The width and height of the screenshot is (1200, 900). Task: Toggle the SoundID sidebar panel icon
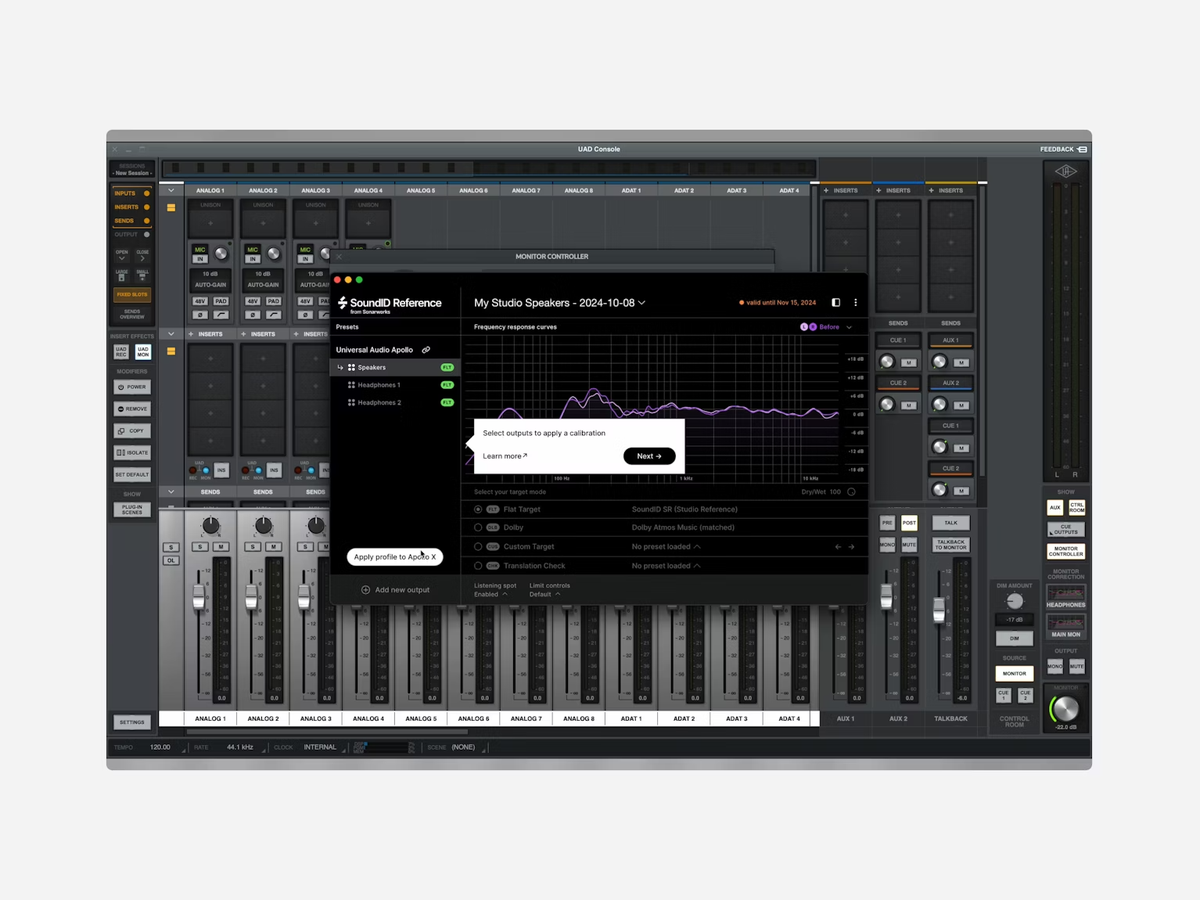point(836,302)
